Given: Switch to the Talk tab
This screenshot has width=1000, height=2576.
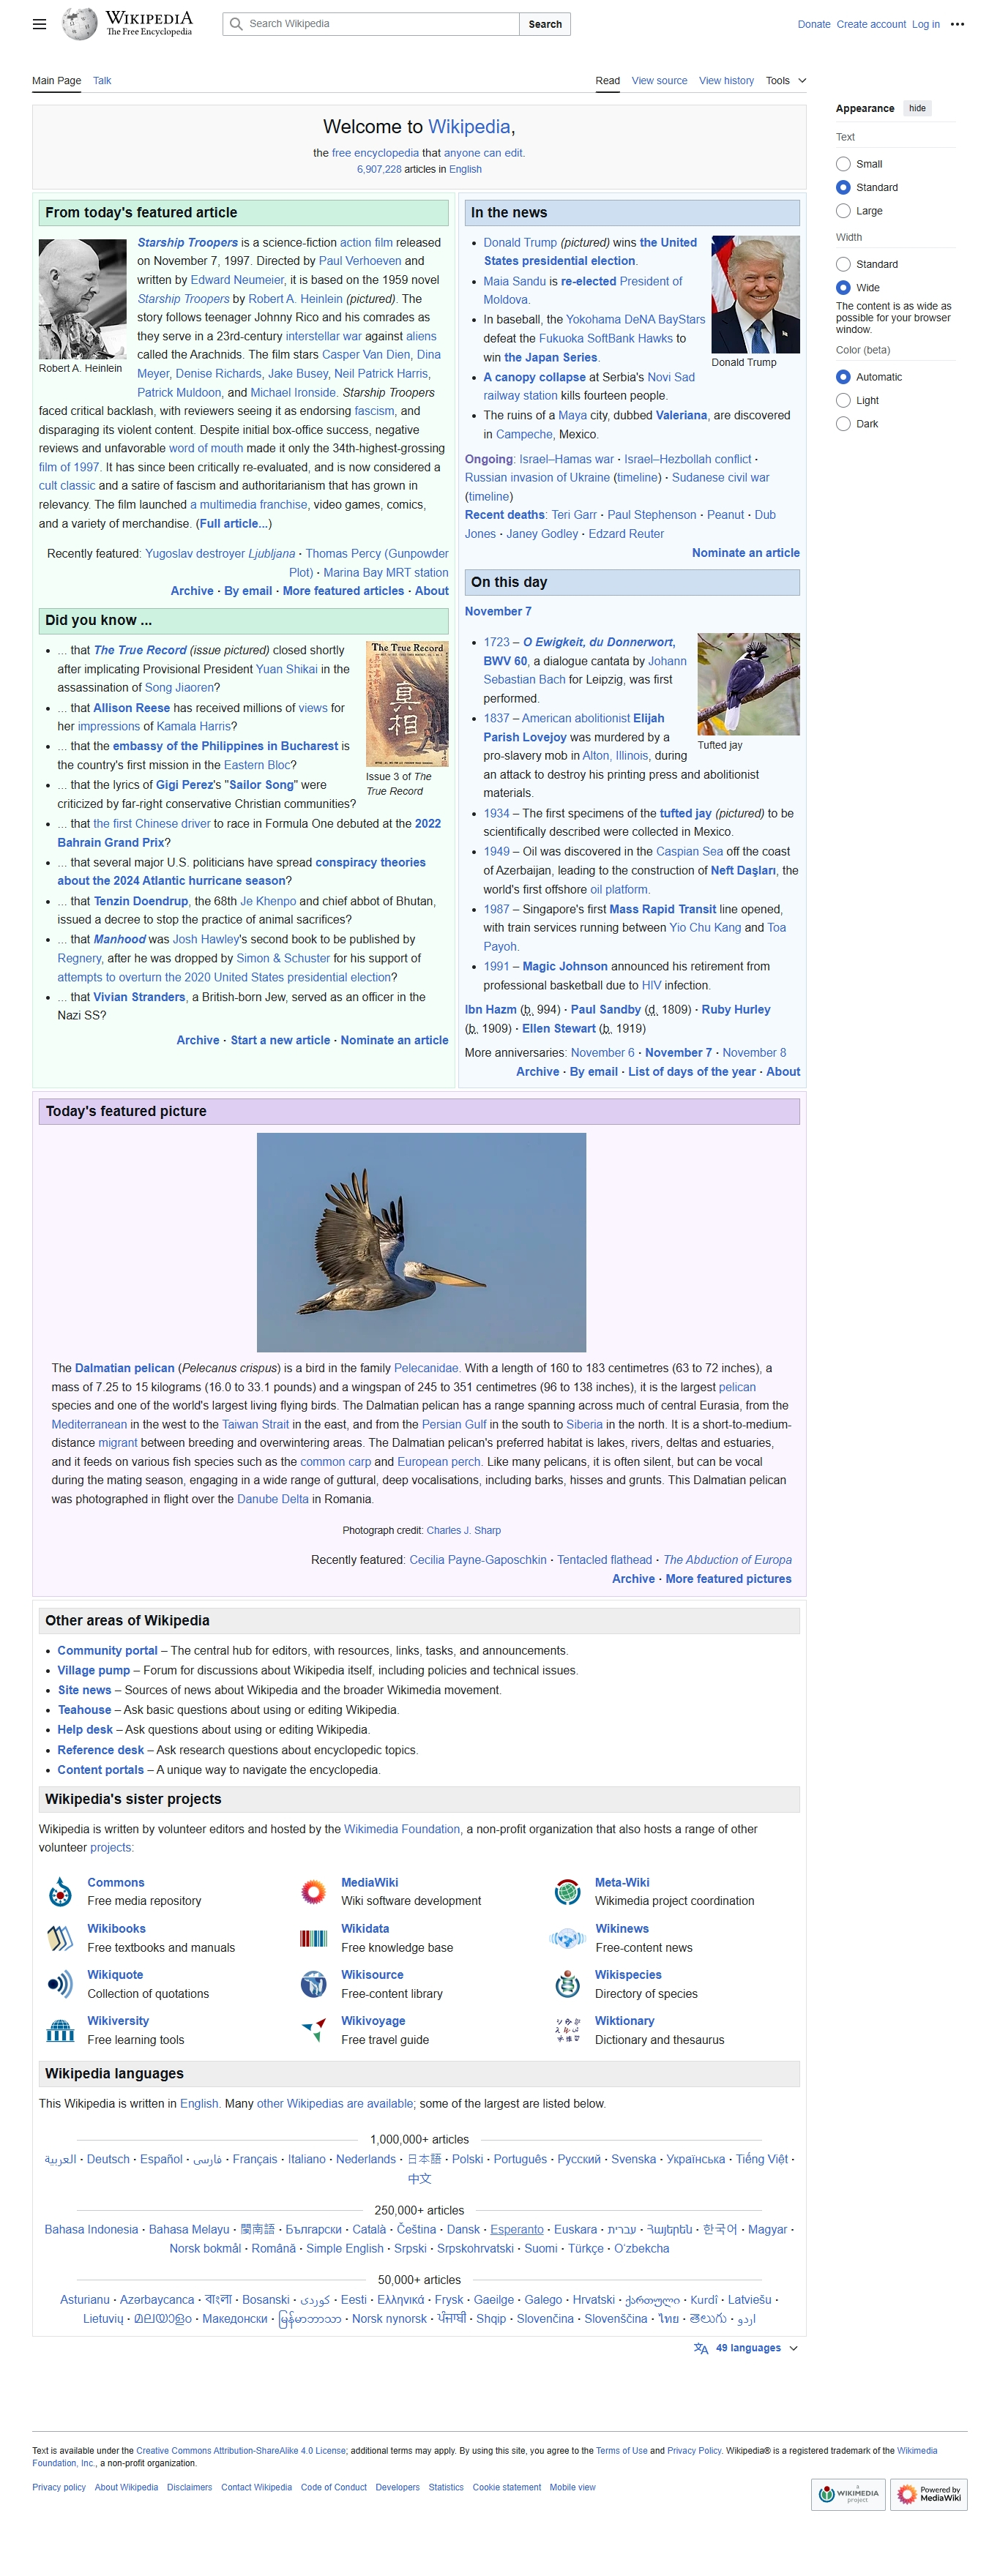Looking at the screenshot, I should 102,81.
